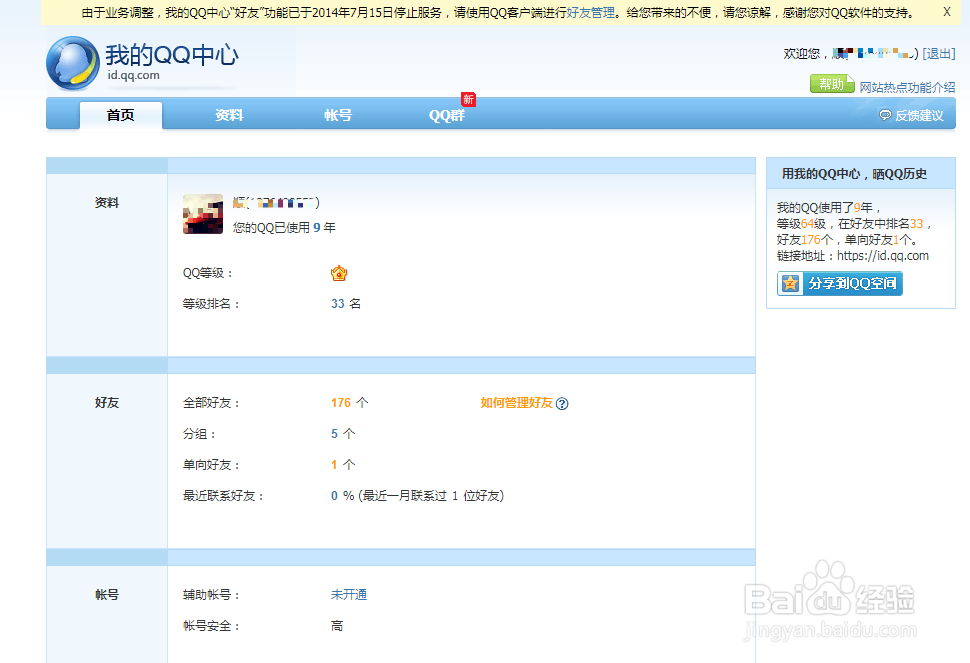Dismiss the yellow notice banner with X
The width and height of the screenshot is (970, 663).
click(x=946, y=12)
